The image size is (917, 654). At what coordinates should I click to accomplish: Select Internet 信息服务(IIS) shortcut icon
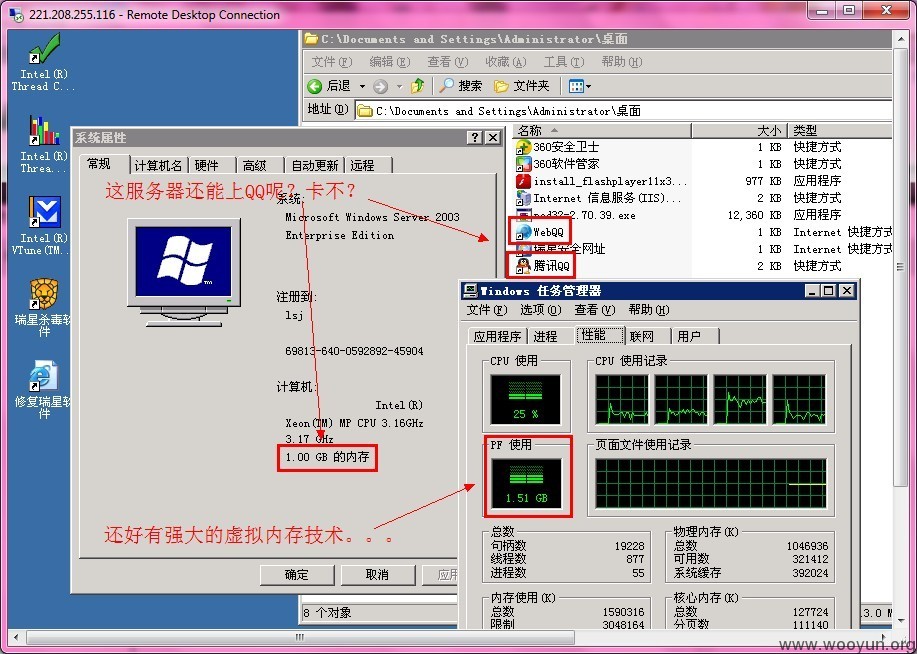(523, 198)
